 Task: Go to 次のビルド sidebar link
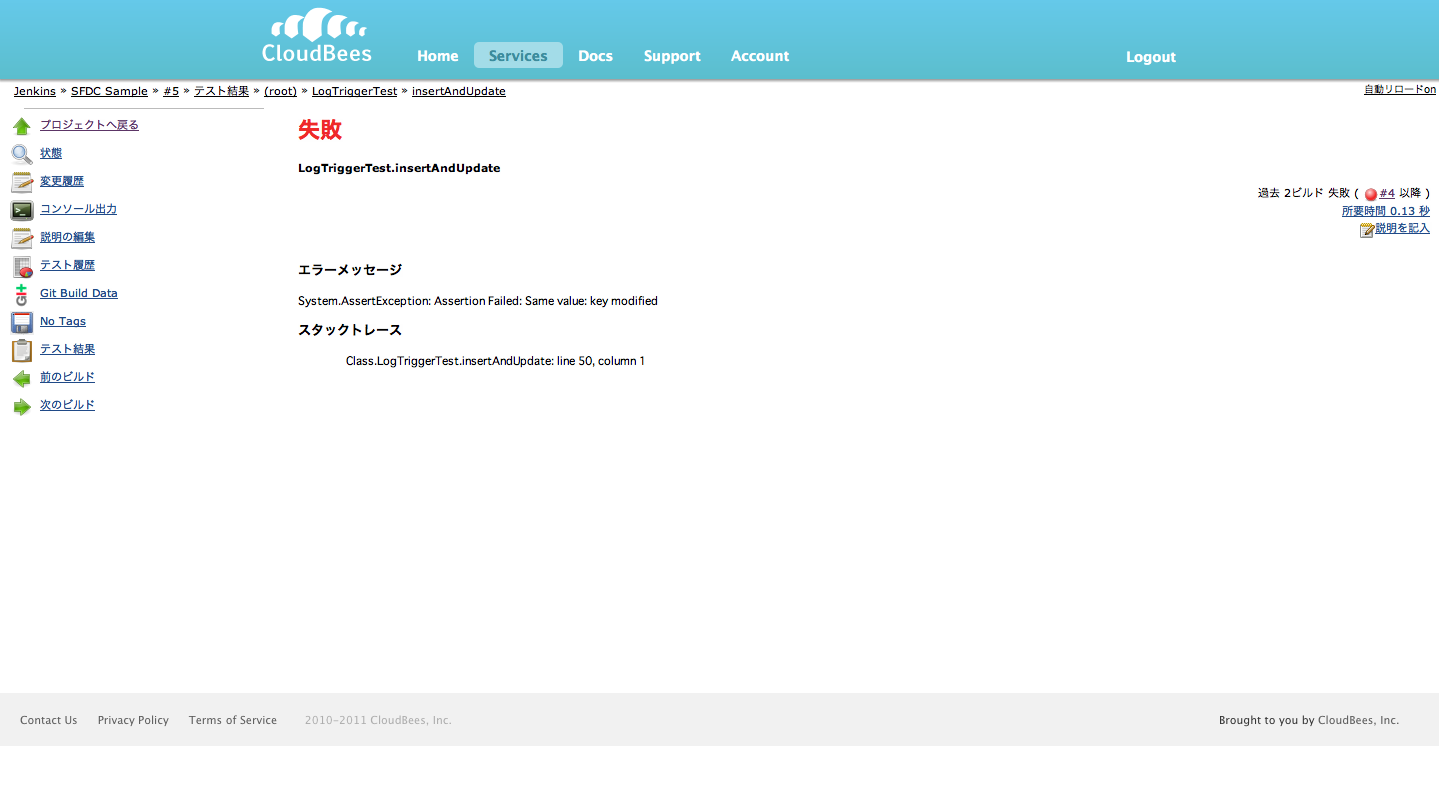tap(67, 405)
